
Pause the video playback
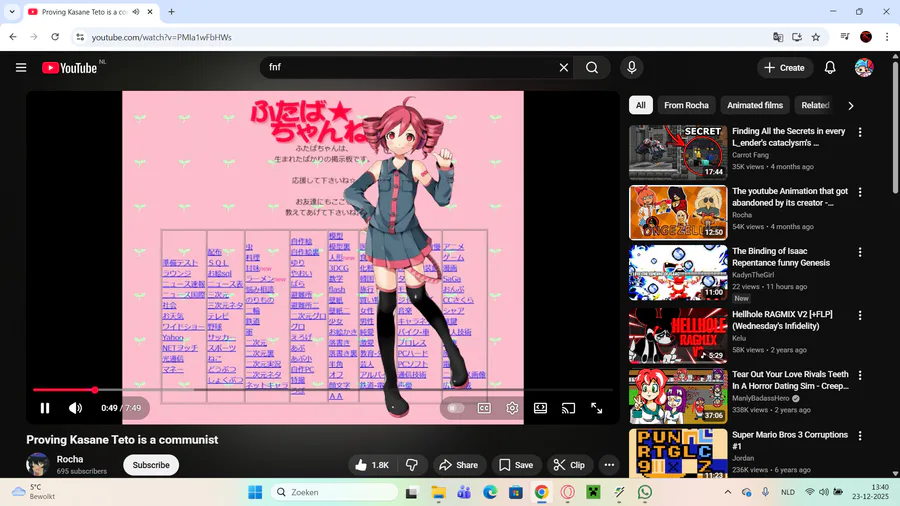tap(45, 408)
